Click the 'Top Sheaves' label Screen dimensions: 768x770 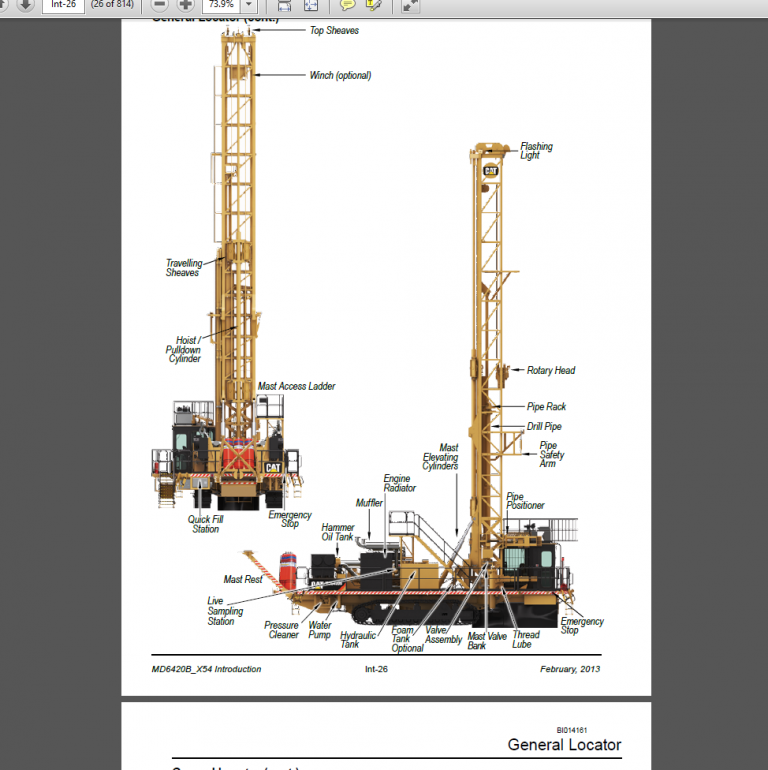pyautogui.click(x=334, y=30)
